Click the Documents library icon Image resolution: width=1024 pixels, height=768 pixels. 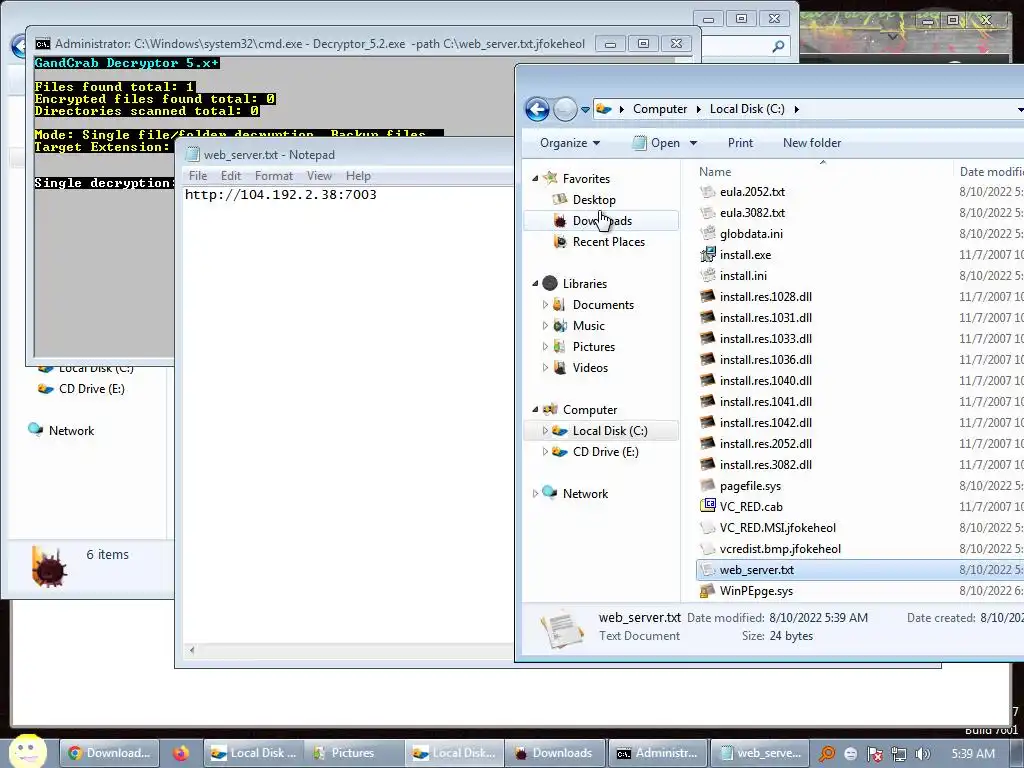[559, 304]
